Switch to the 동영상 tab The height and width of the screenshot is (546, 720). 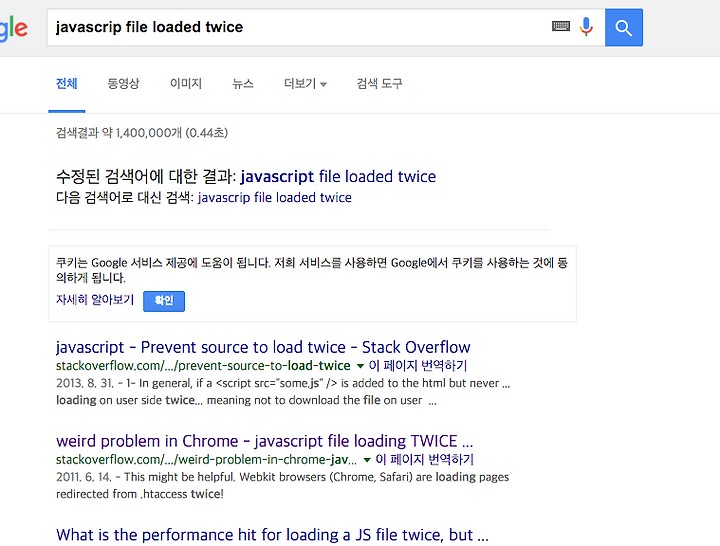point(123,84)
